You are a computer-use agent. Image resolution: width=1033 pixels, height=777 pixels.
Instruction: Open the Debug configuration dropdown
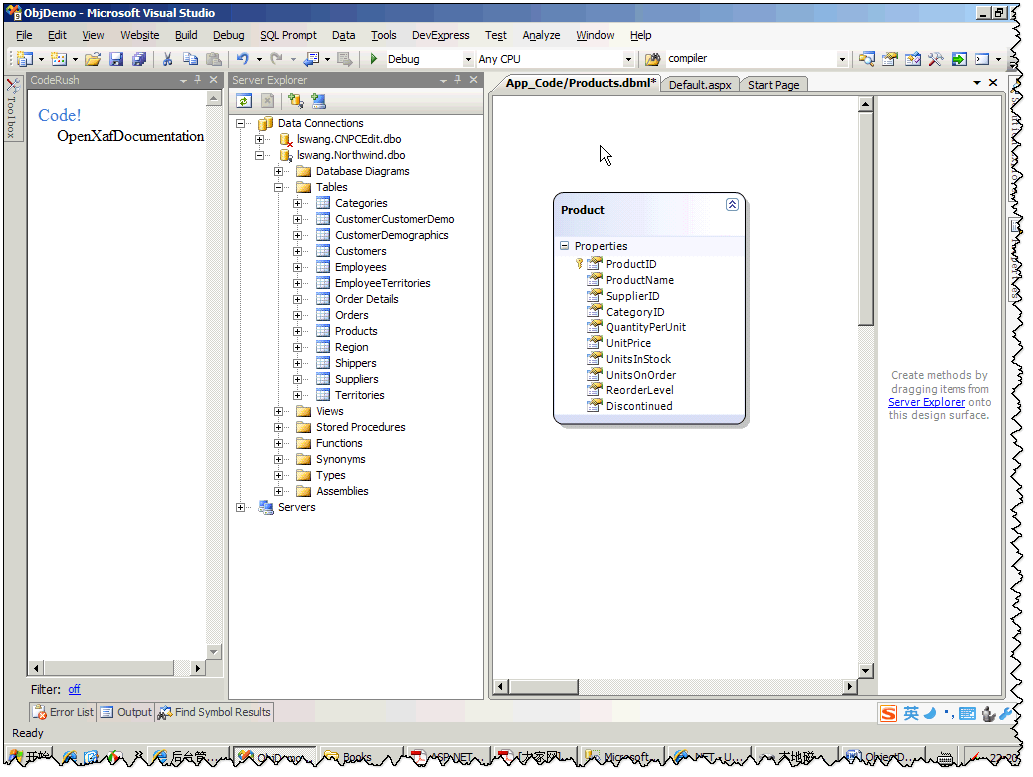click(468, 59)
